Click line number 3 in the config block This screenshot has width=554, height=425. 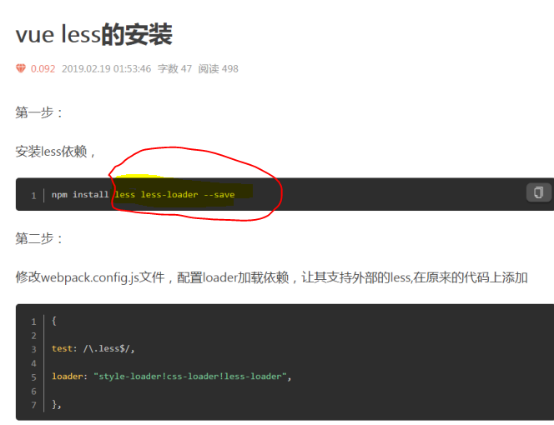pos(34,349)
